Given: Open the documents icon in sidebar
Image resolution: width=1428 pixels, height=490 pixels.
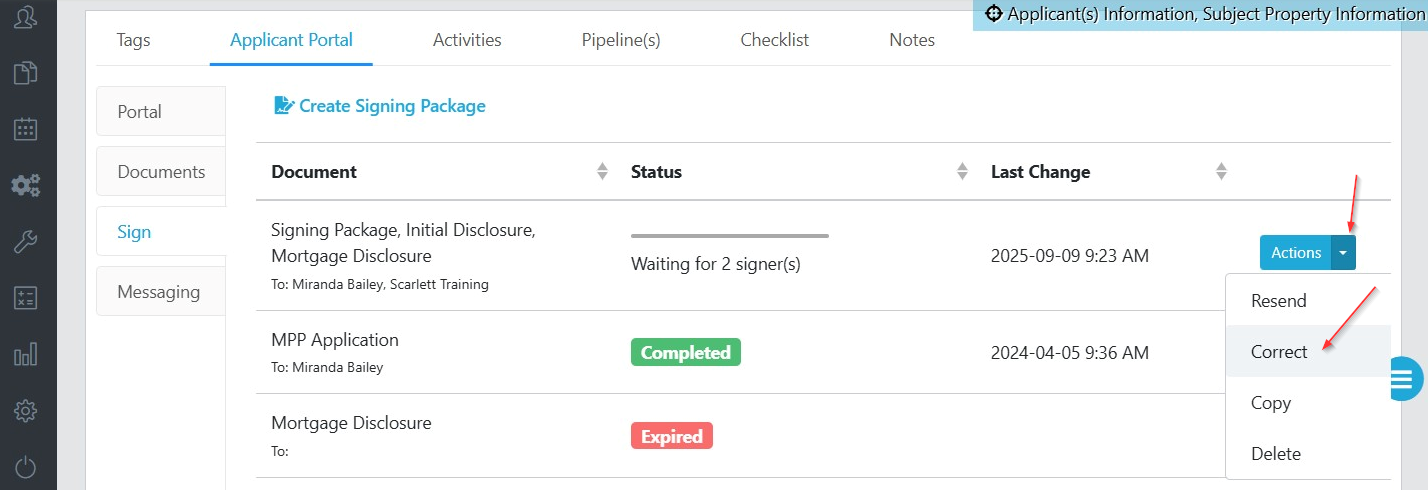Looking at the screenshot, I should pyautogui.click(x=26, y=73).
